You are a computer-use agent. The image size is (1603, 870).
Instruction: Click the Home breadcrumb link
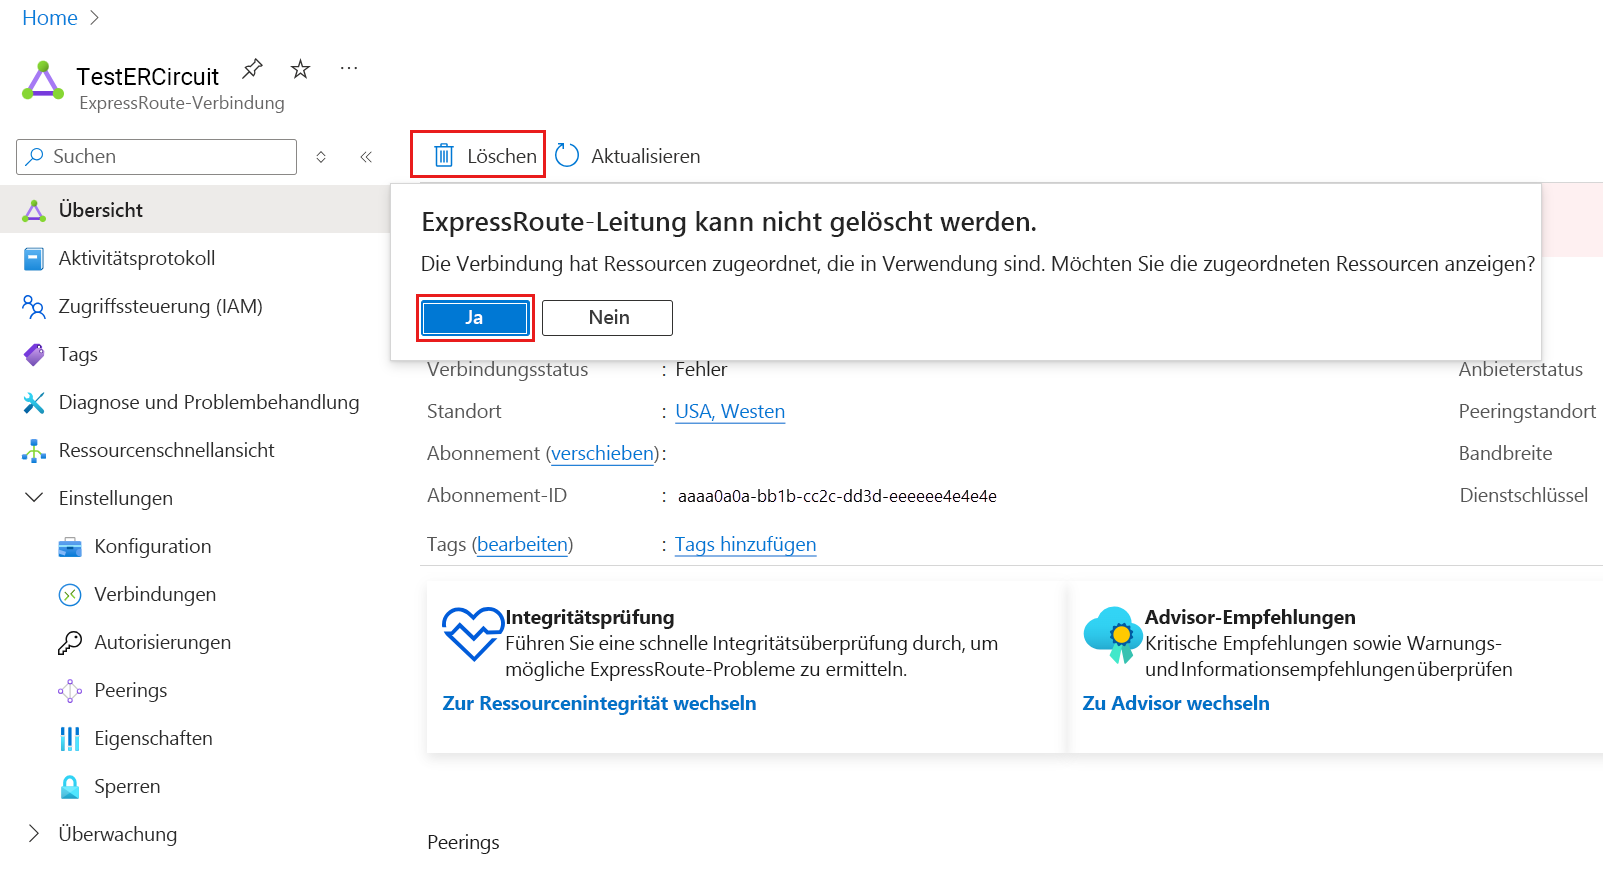tap(50, 18)
